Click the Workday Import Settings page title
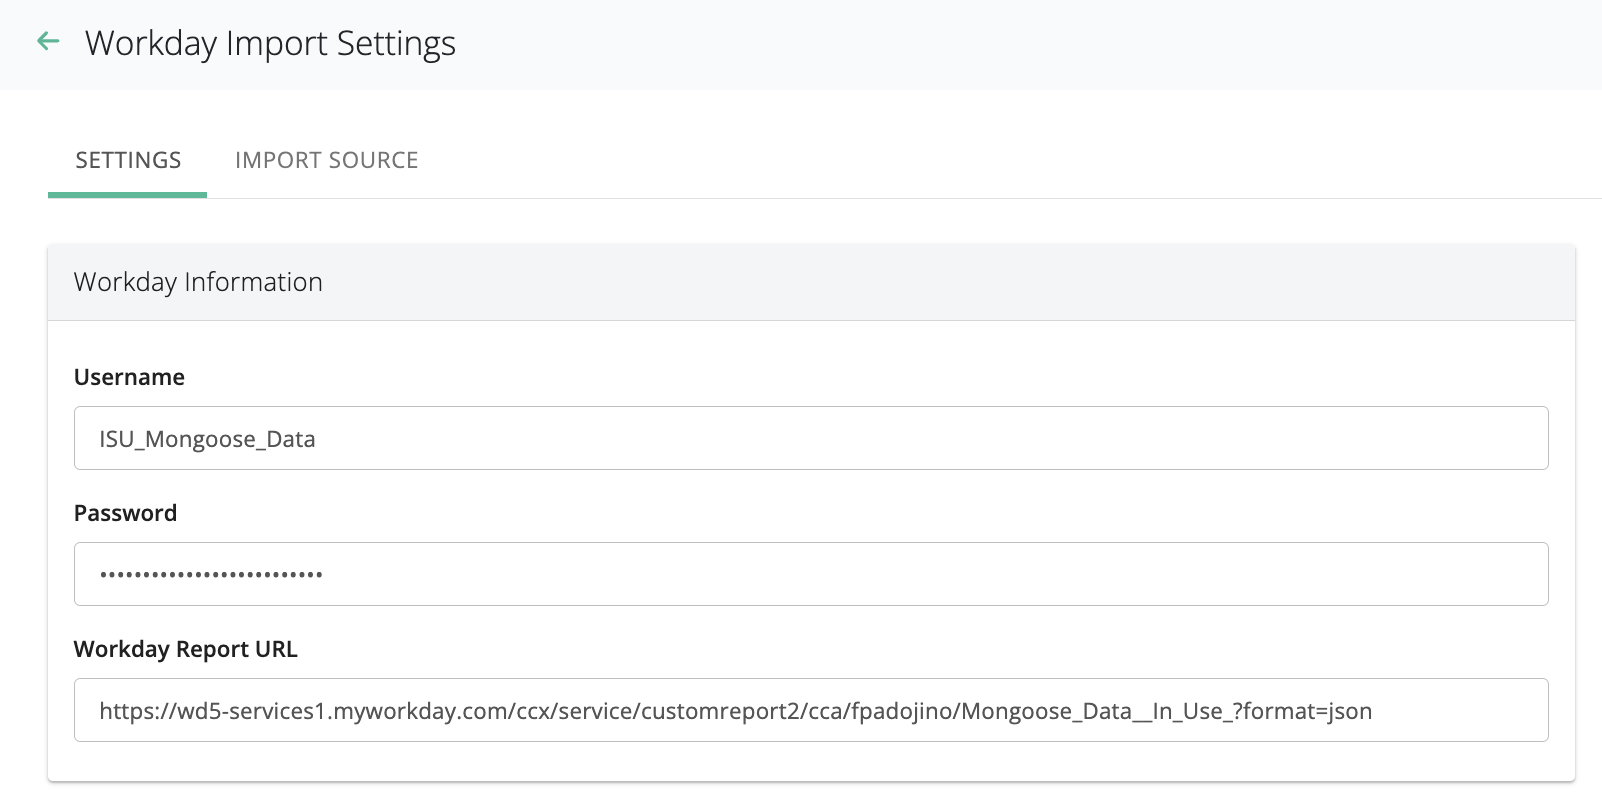The height and width of the screenshot is (802, 1602). pos(270,43)
